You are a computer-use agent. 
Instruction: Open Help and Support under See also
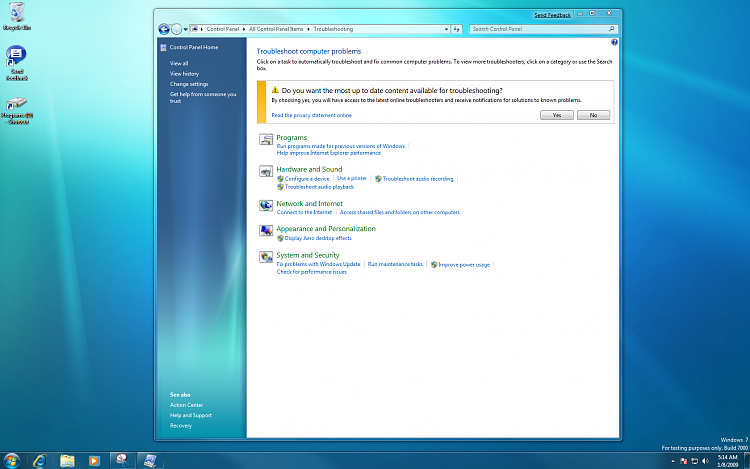[190, 415]
